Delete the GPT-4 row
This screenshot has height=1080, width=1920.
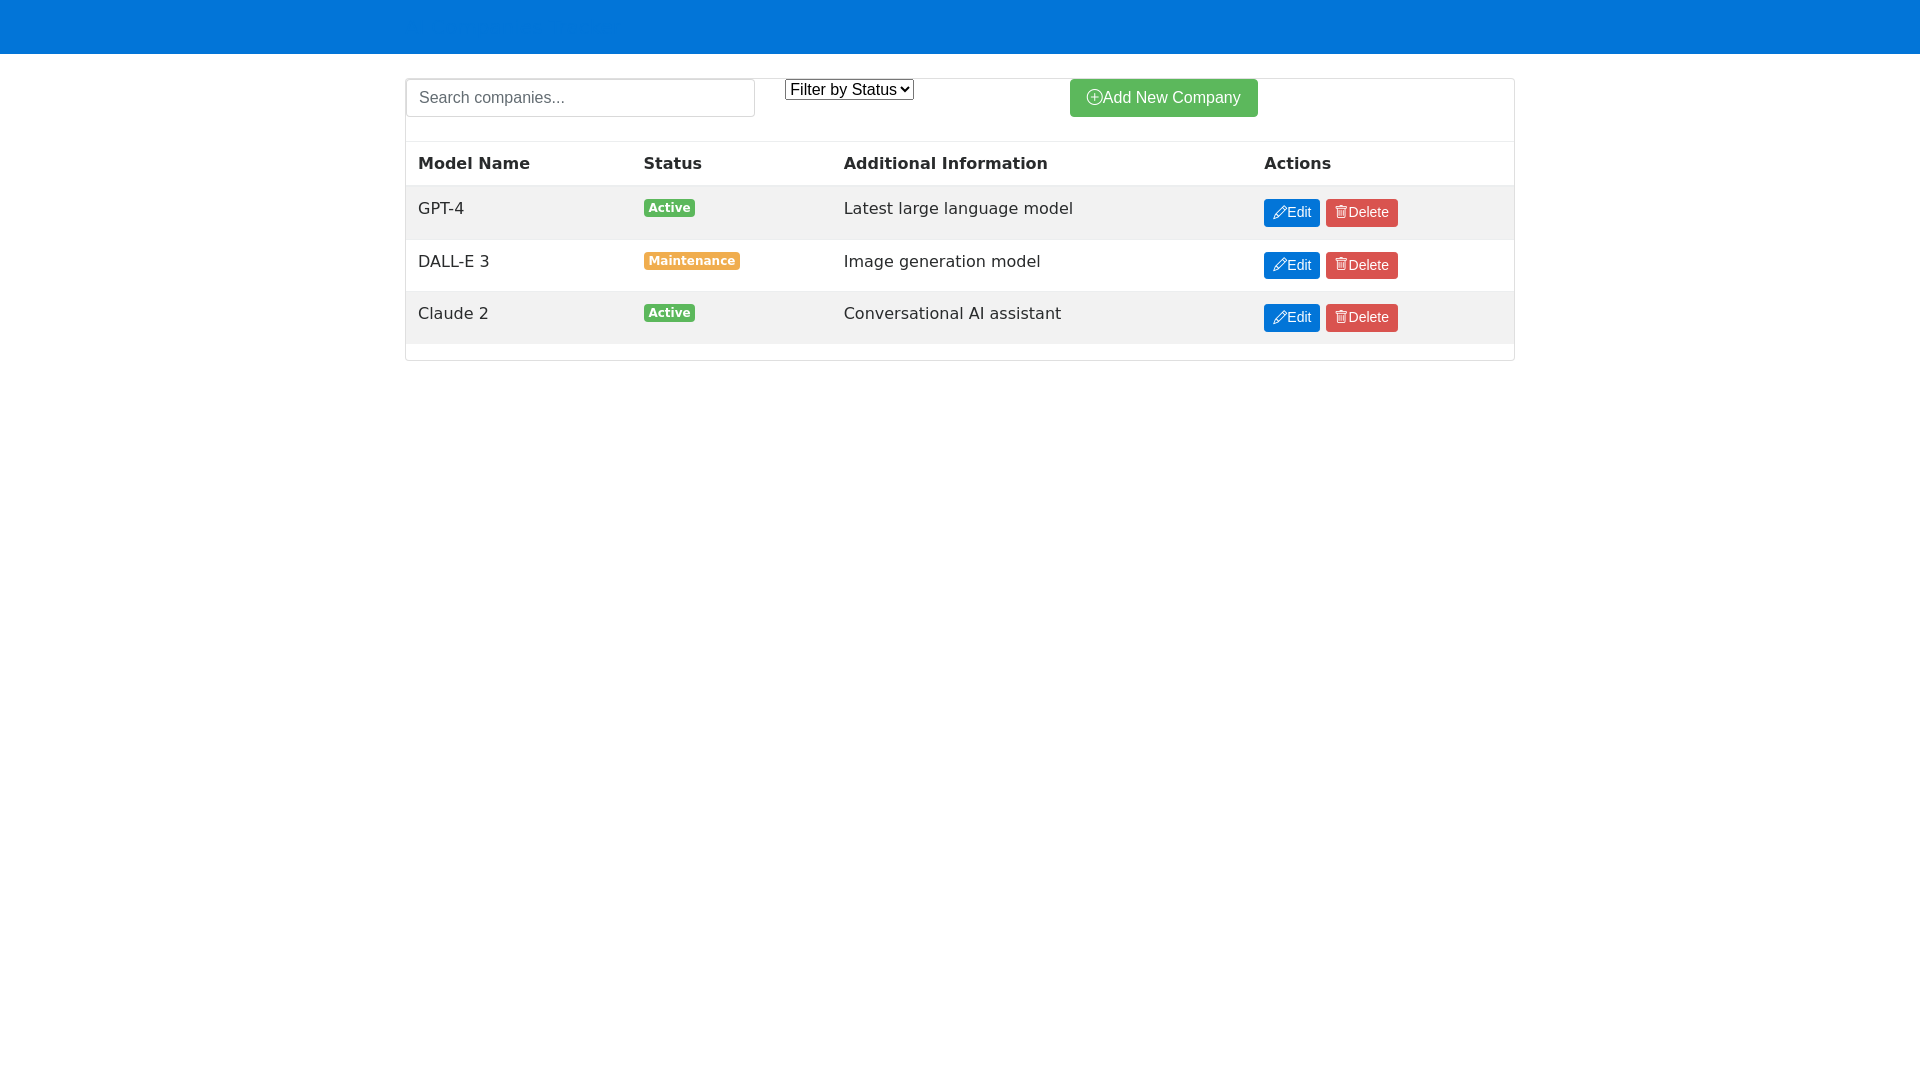pos(1361,213)
